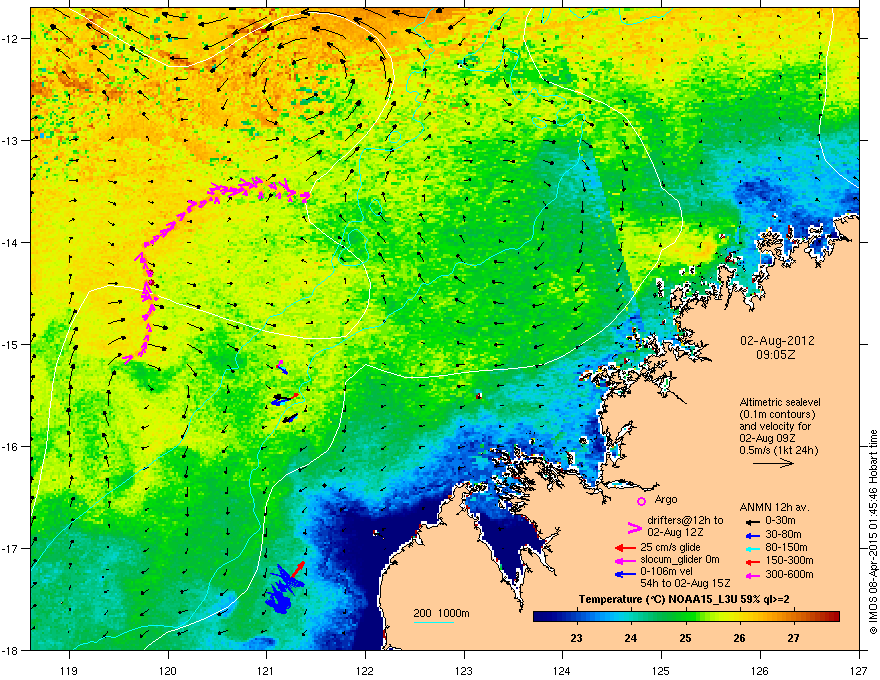This screenshot has width=880, height=680.
Task: Click the latitude axis label -16
Action: click(x=10, y=447)
